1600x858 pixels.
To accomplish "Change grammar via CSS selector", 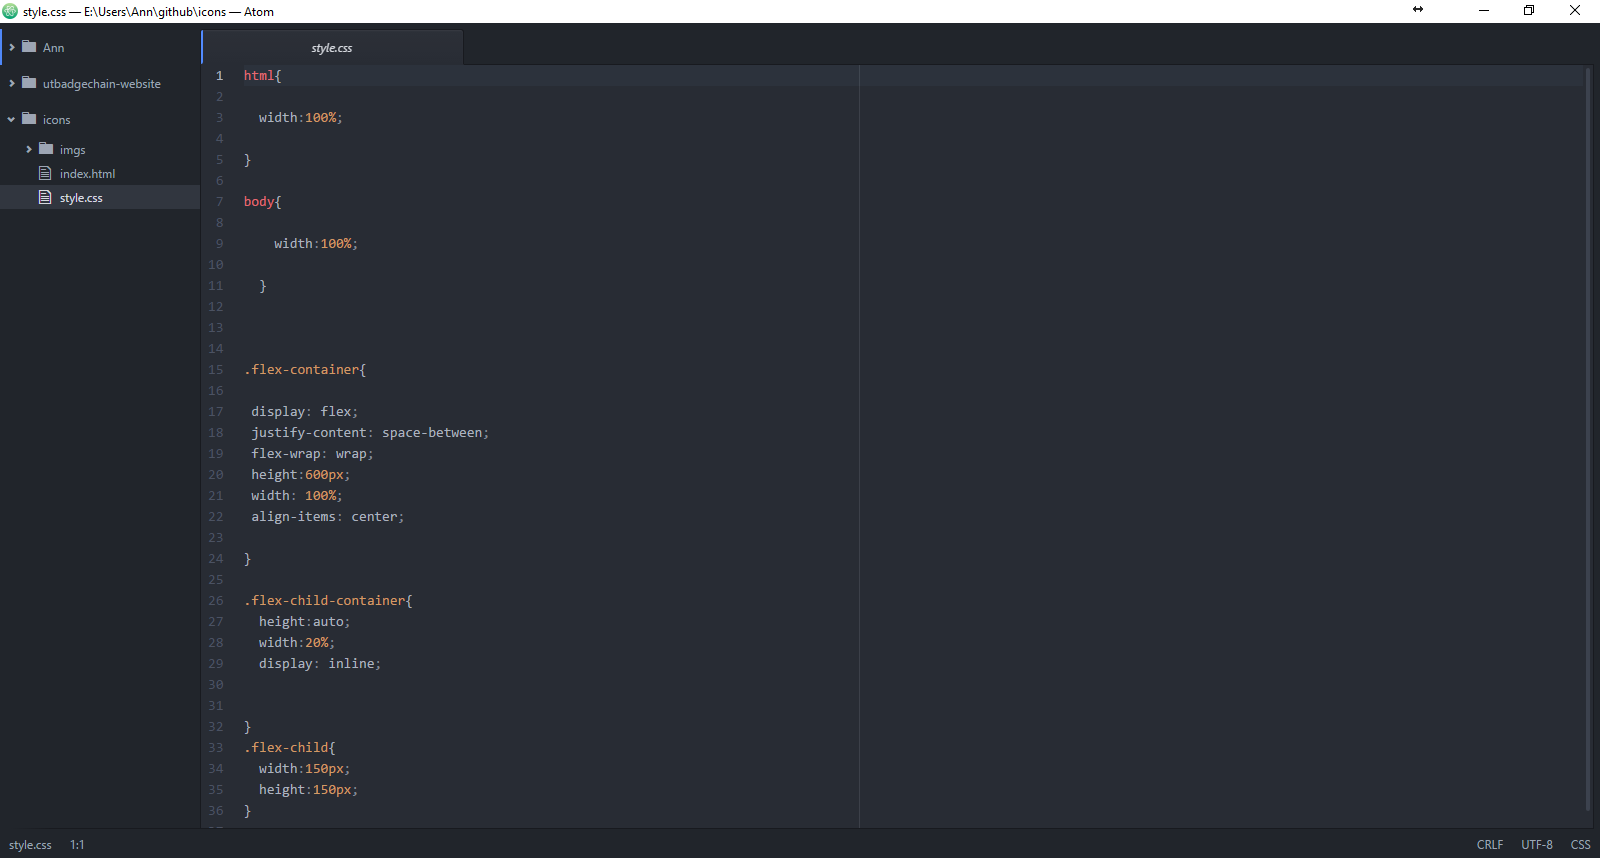I will tap(1580, 845).
